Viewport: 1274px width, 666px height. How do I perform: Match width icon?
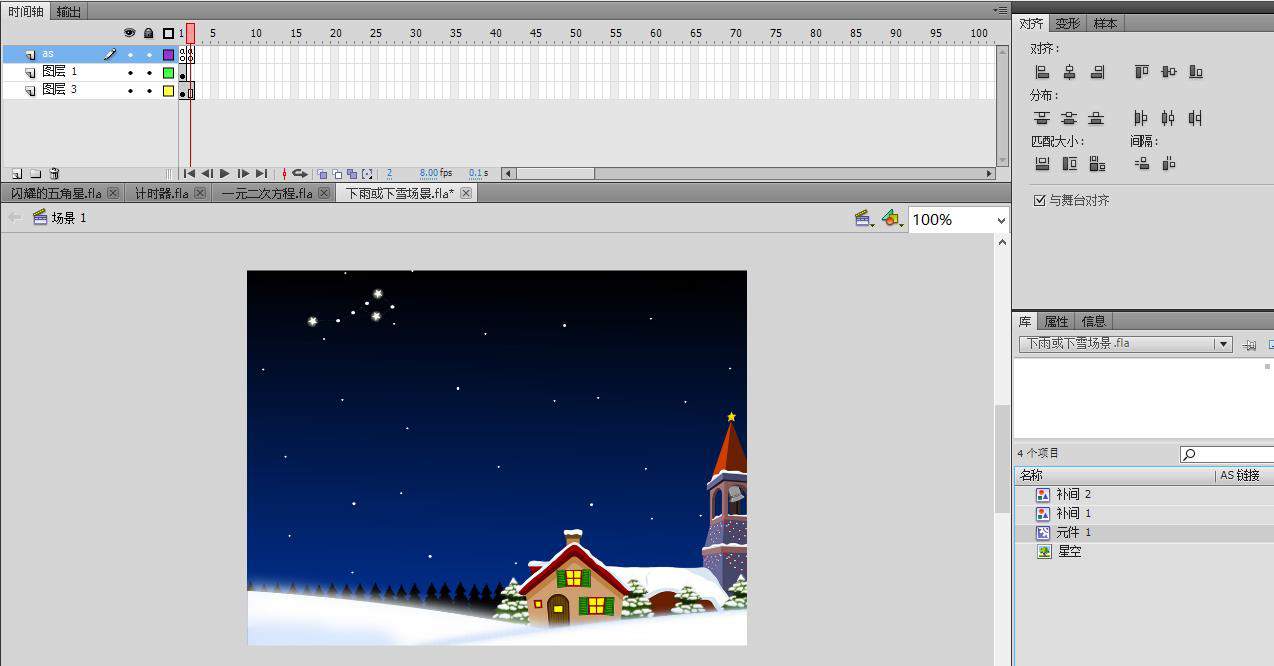pos(1042,164)
